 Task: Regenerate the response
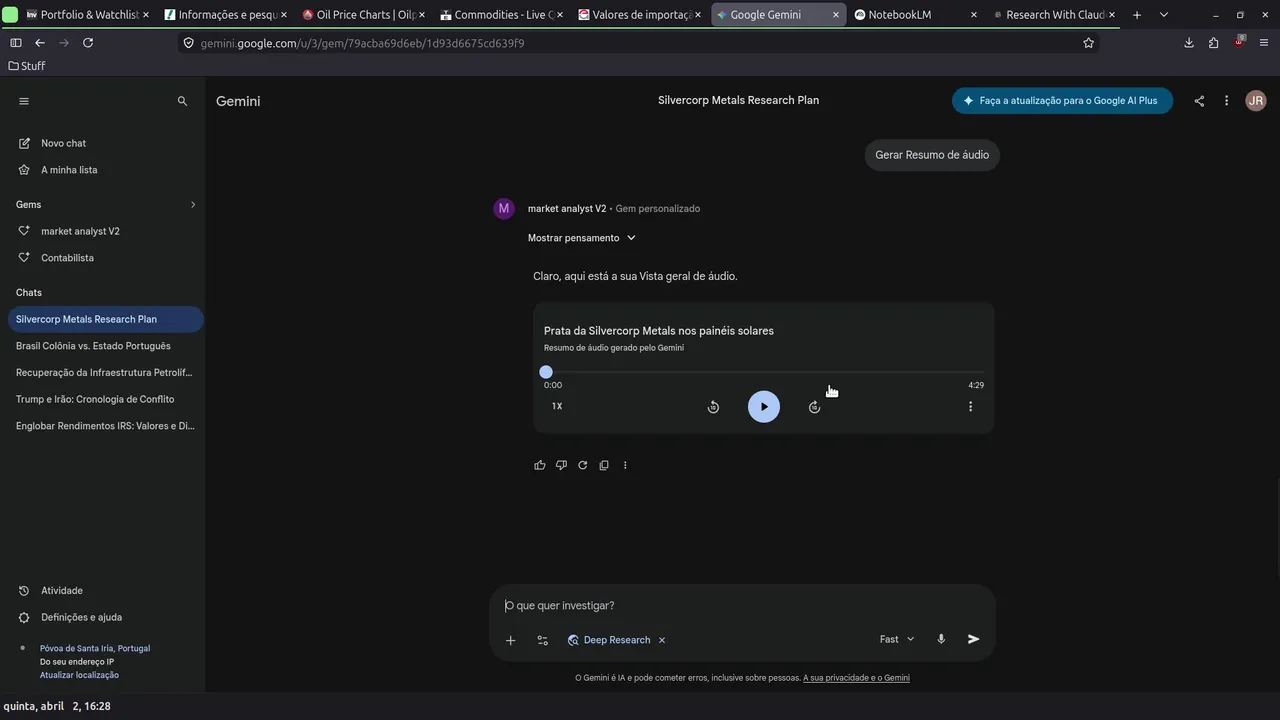pos(582,465)
